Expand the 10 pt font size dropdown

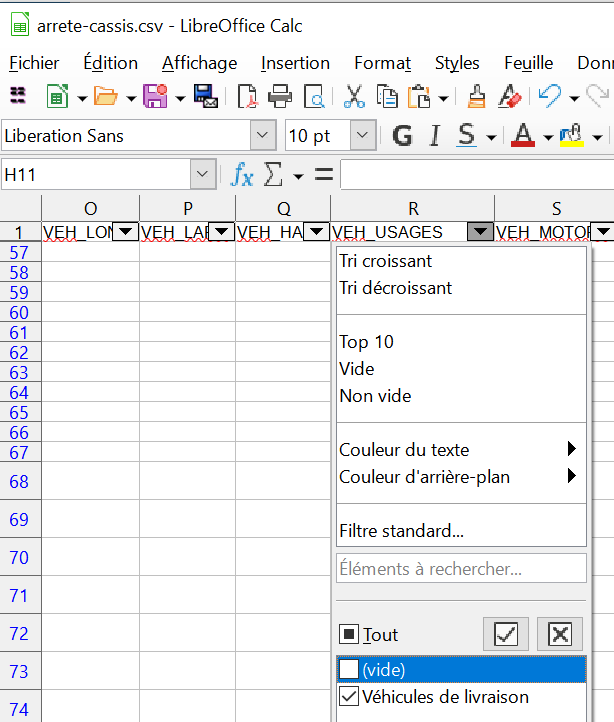tap(363, 135)
